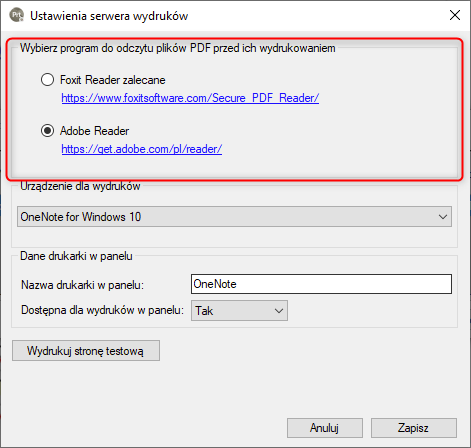This screenshot has width=471, height=448.
Task: Click the print server app icon in title bar
Action: [16, 15]
